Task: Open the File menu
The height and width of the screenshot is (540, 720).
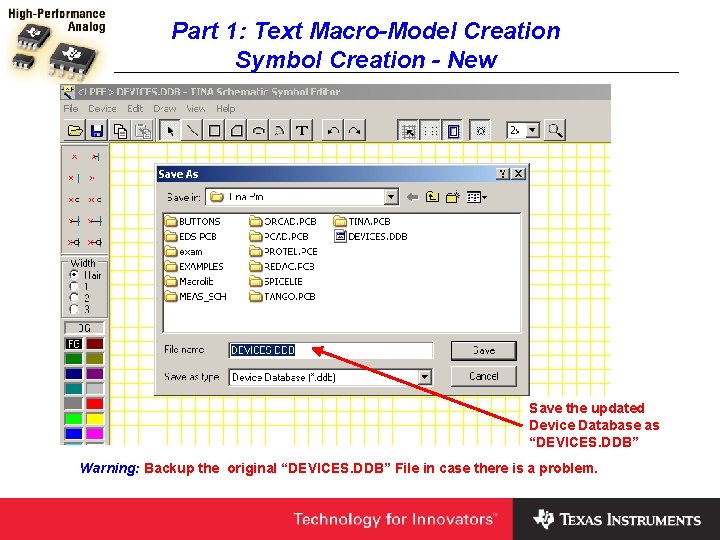Action: (71, 108)
